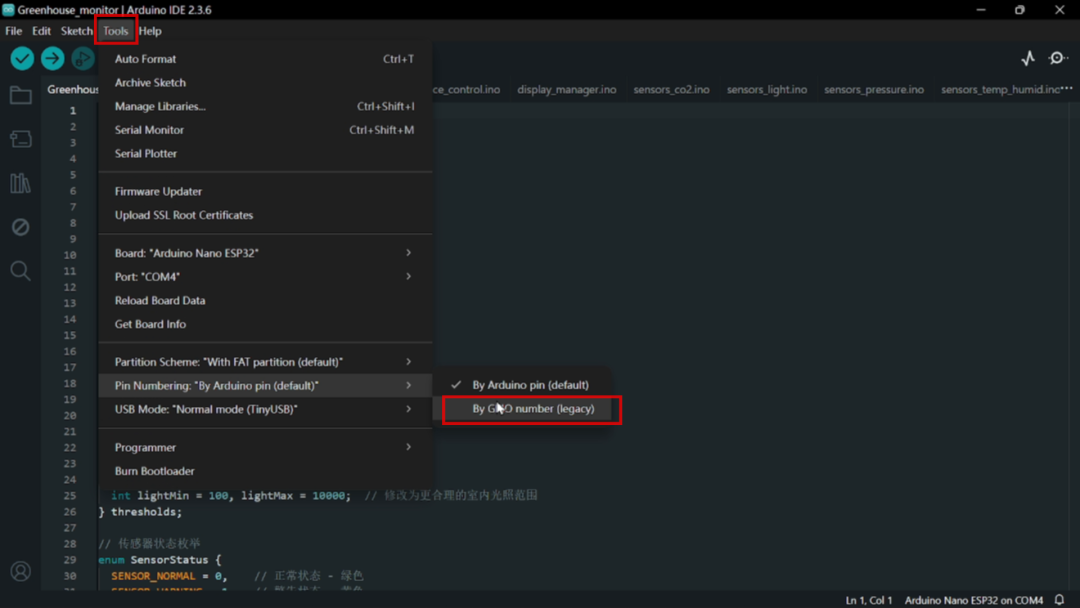
Task: Open the Boards Manager sidebar icon
Action: pos(21,139)
